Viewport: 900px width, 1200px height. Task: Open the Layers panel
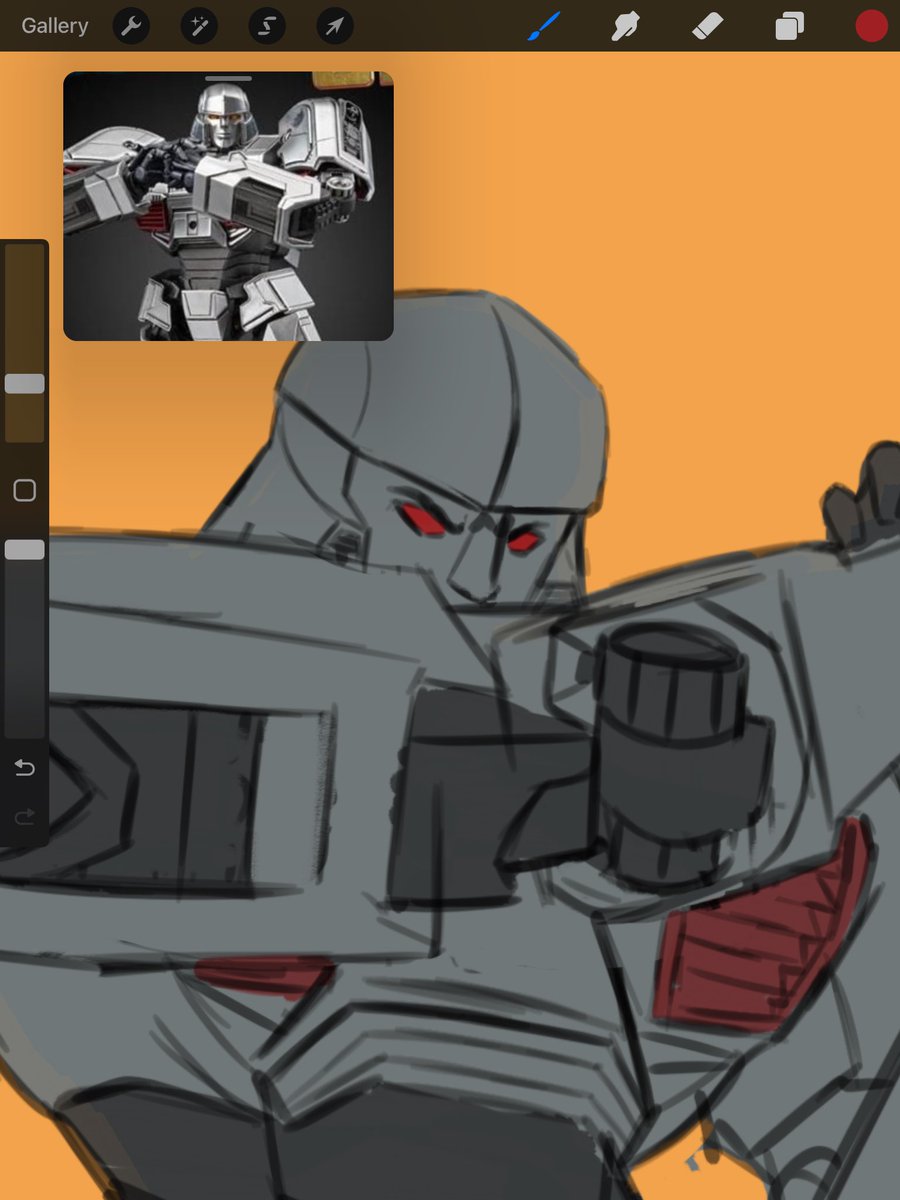pos(790,26)
